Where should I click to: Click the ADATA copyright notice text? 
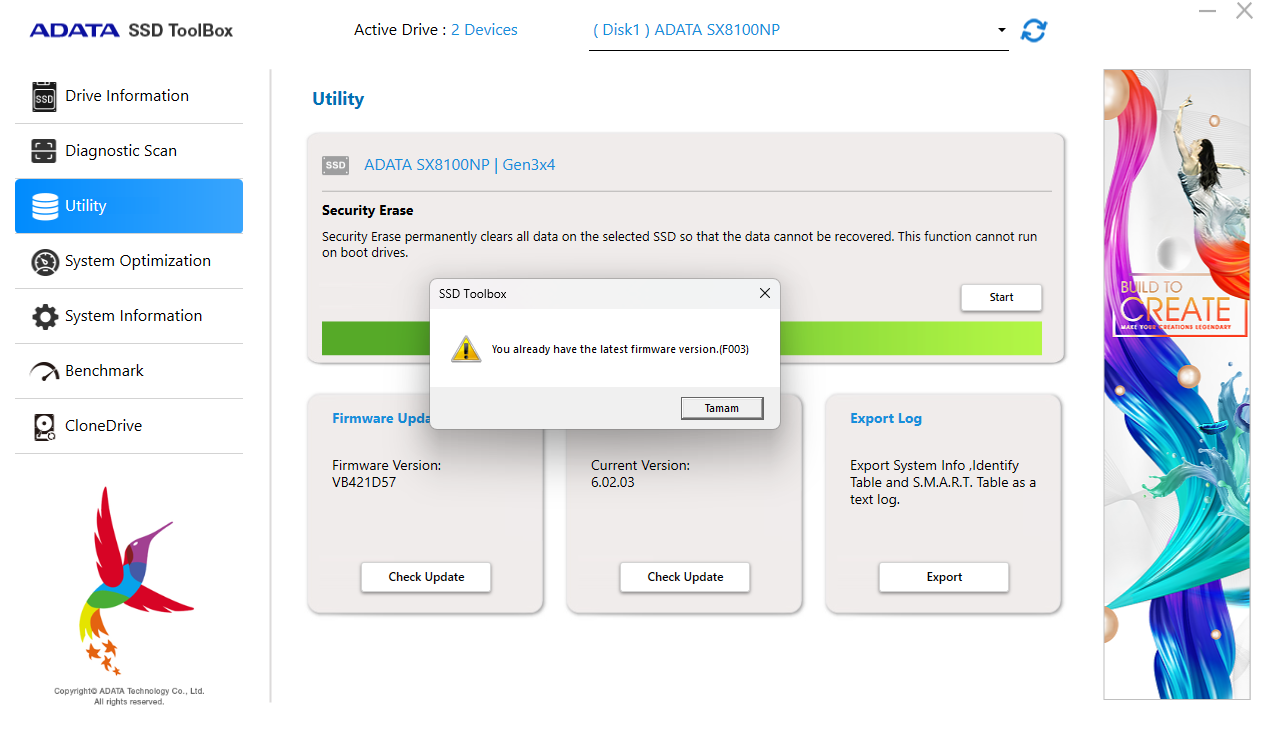click(129, 696)
